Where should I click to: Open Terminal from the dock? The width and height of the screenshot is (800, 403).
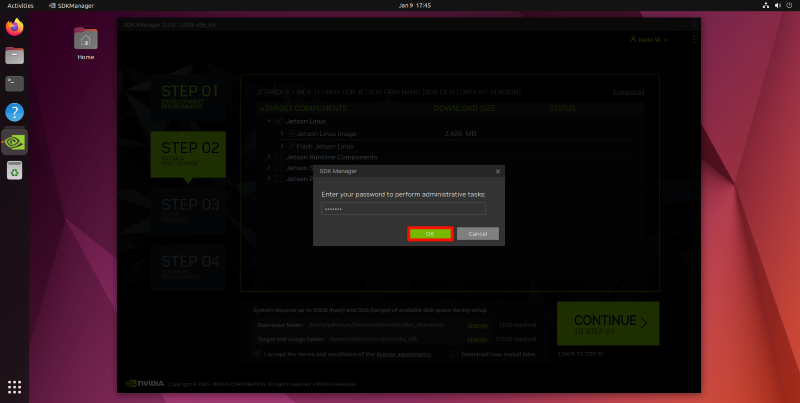pyautogui.click(x=14, y=84)
